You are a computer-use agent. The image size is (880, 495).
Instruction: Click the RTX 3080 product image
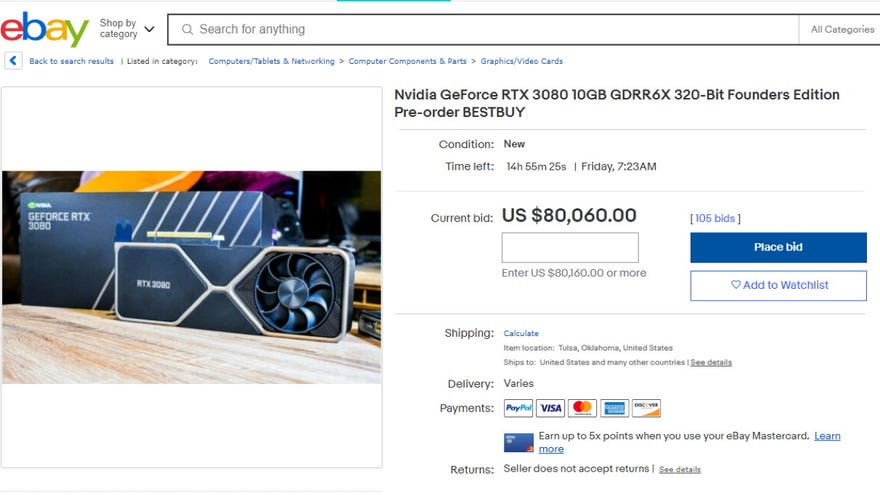[x=191, y=277]
